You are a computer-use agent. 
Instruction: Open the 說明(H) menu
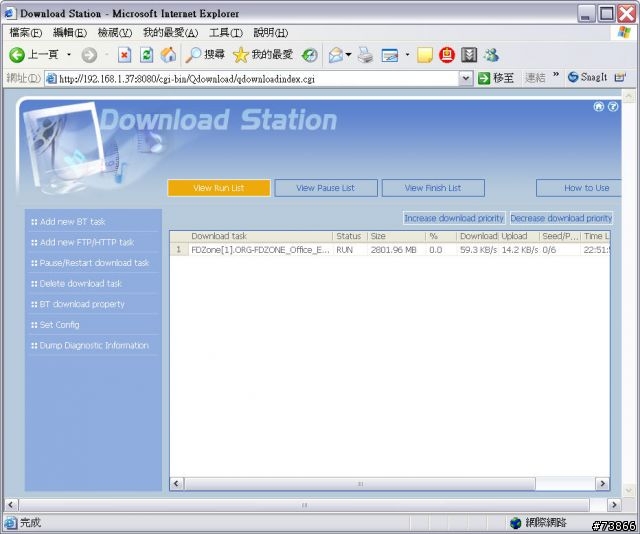[x=271, y=32]
